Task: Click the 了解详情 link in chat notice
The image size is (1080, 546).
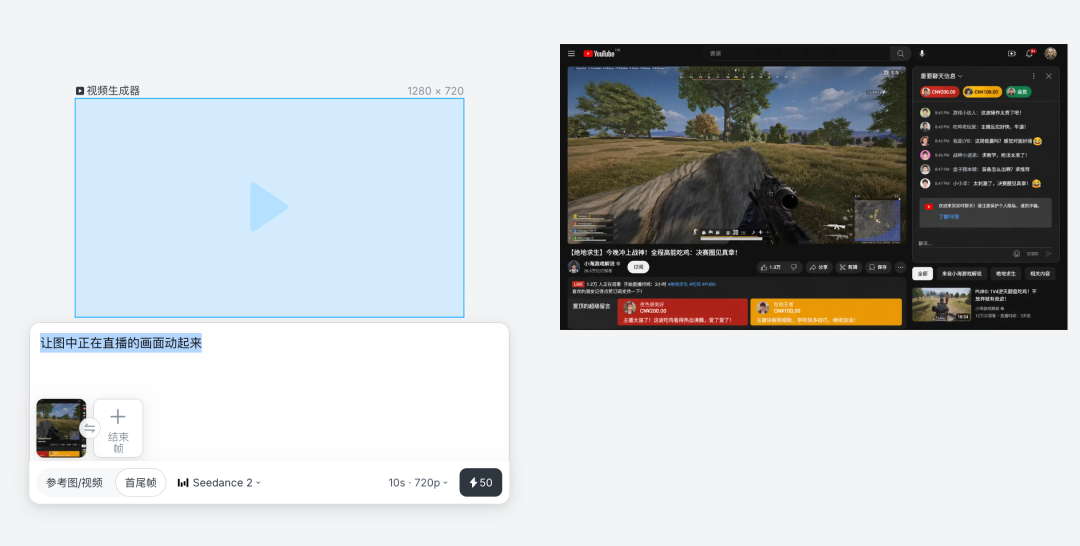Action: [948, 217]
